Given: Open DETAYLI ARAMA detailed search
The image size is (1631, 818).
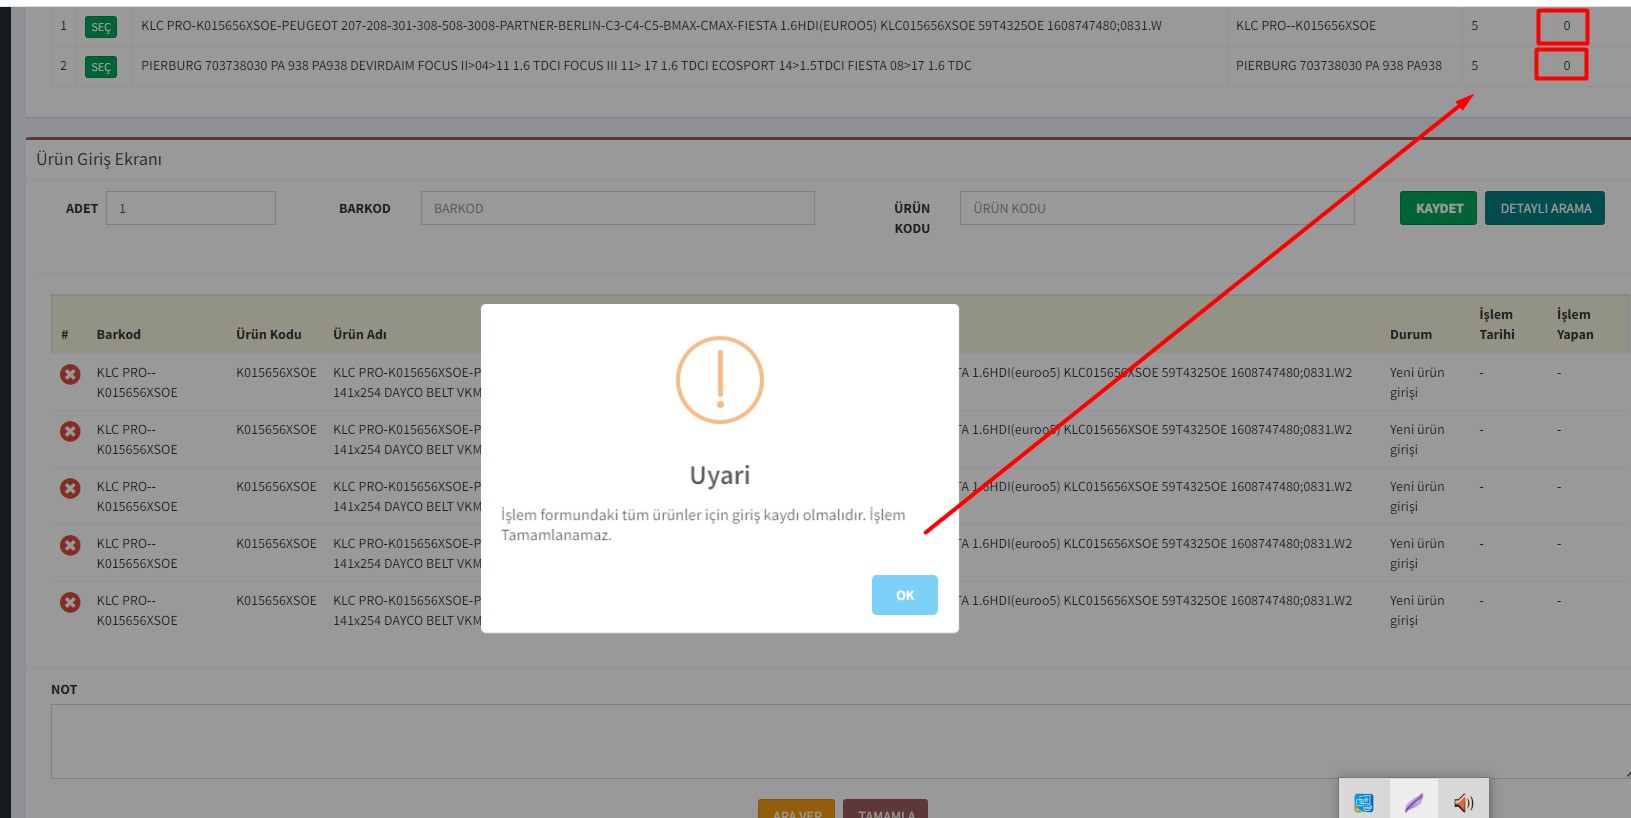Looking at the screenshot, I should click(1544, 208).
